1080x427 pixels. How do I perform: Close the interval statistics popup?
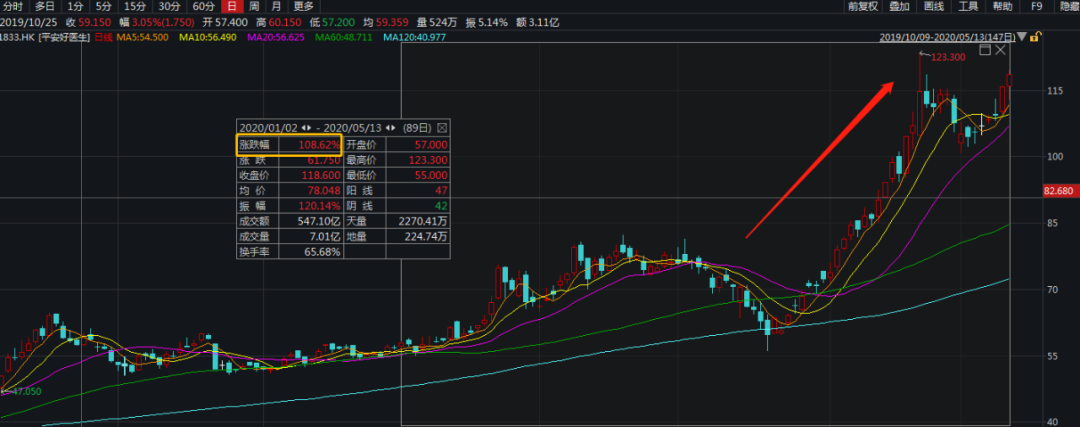tap(443, 128)
